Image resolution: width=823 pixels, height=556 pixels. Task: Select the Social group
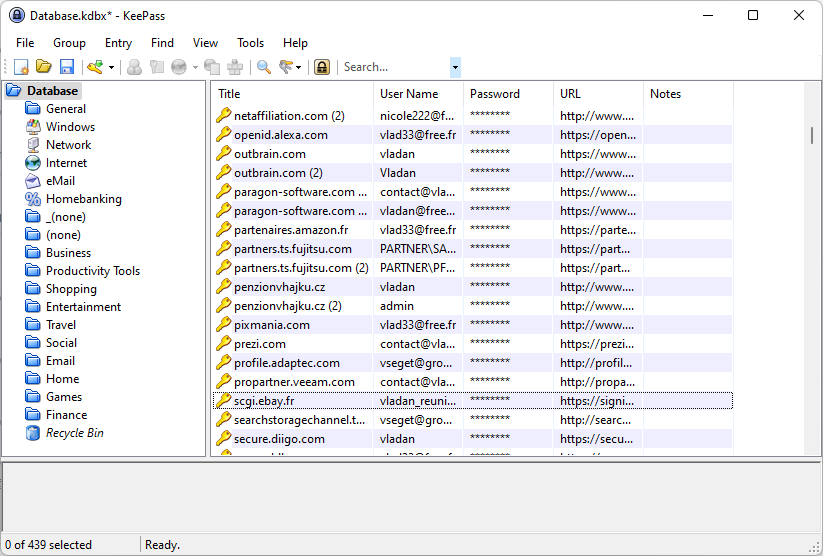(61, 343)
